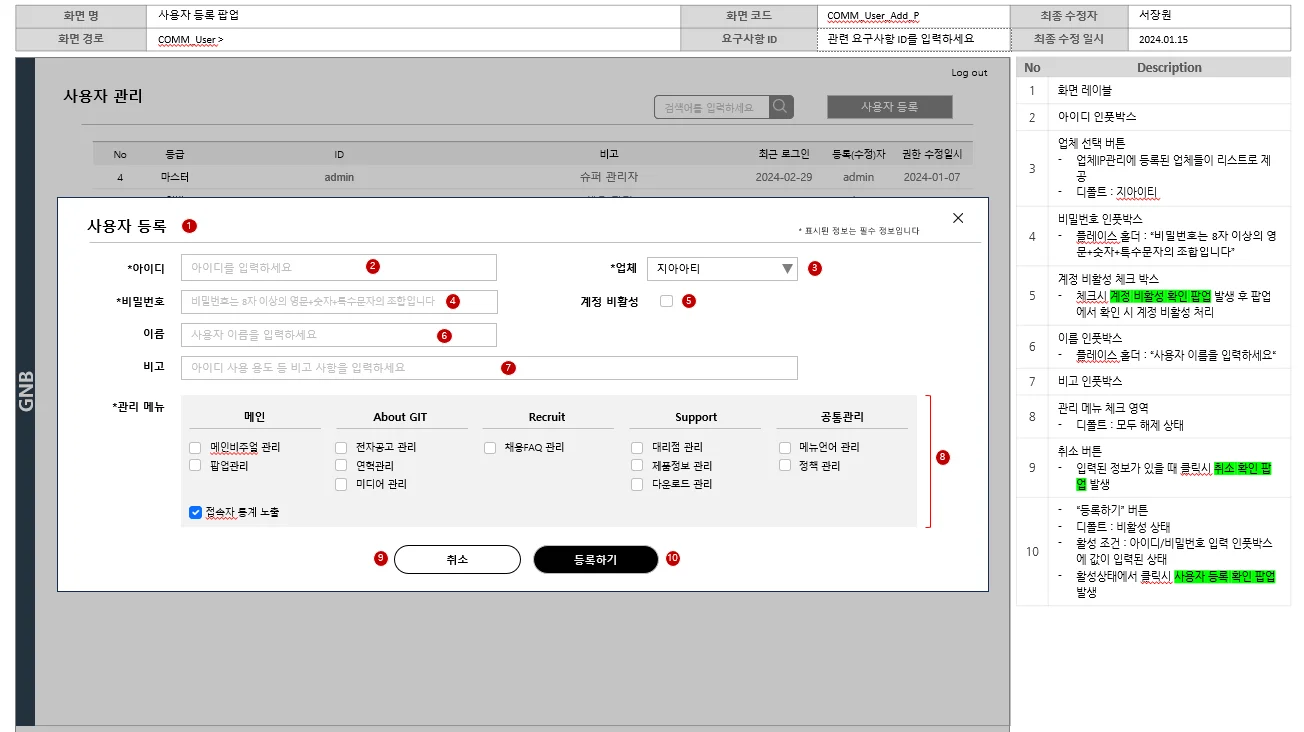1304x732 pixels.
Task: Check 정책 관리 checkbox
Action: point(785,465)
